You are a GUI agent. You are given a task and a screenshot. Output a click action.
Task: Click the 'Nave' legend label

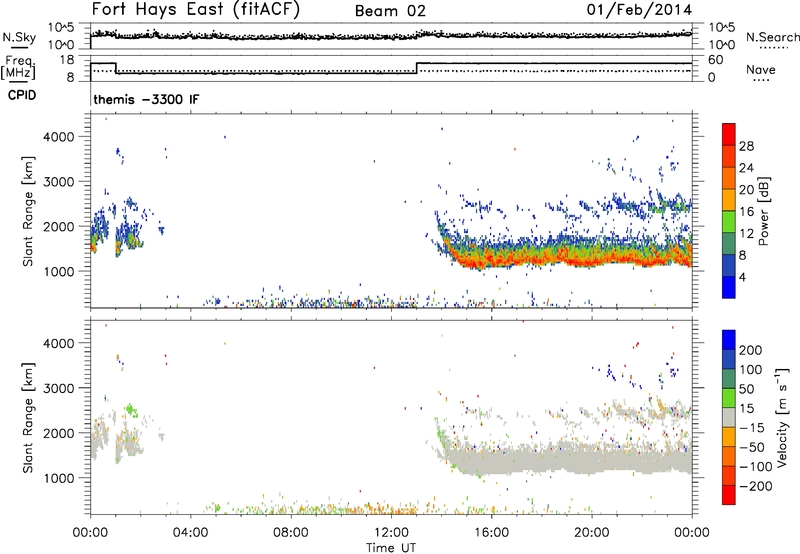761,69
